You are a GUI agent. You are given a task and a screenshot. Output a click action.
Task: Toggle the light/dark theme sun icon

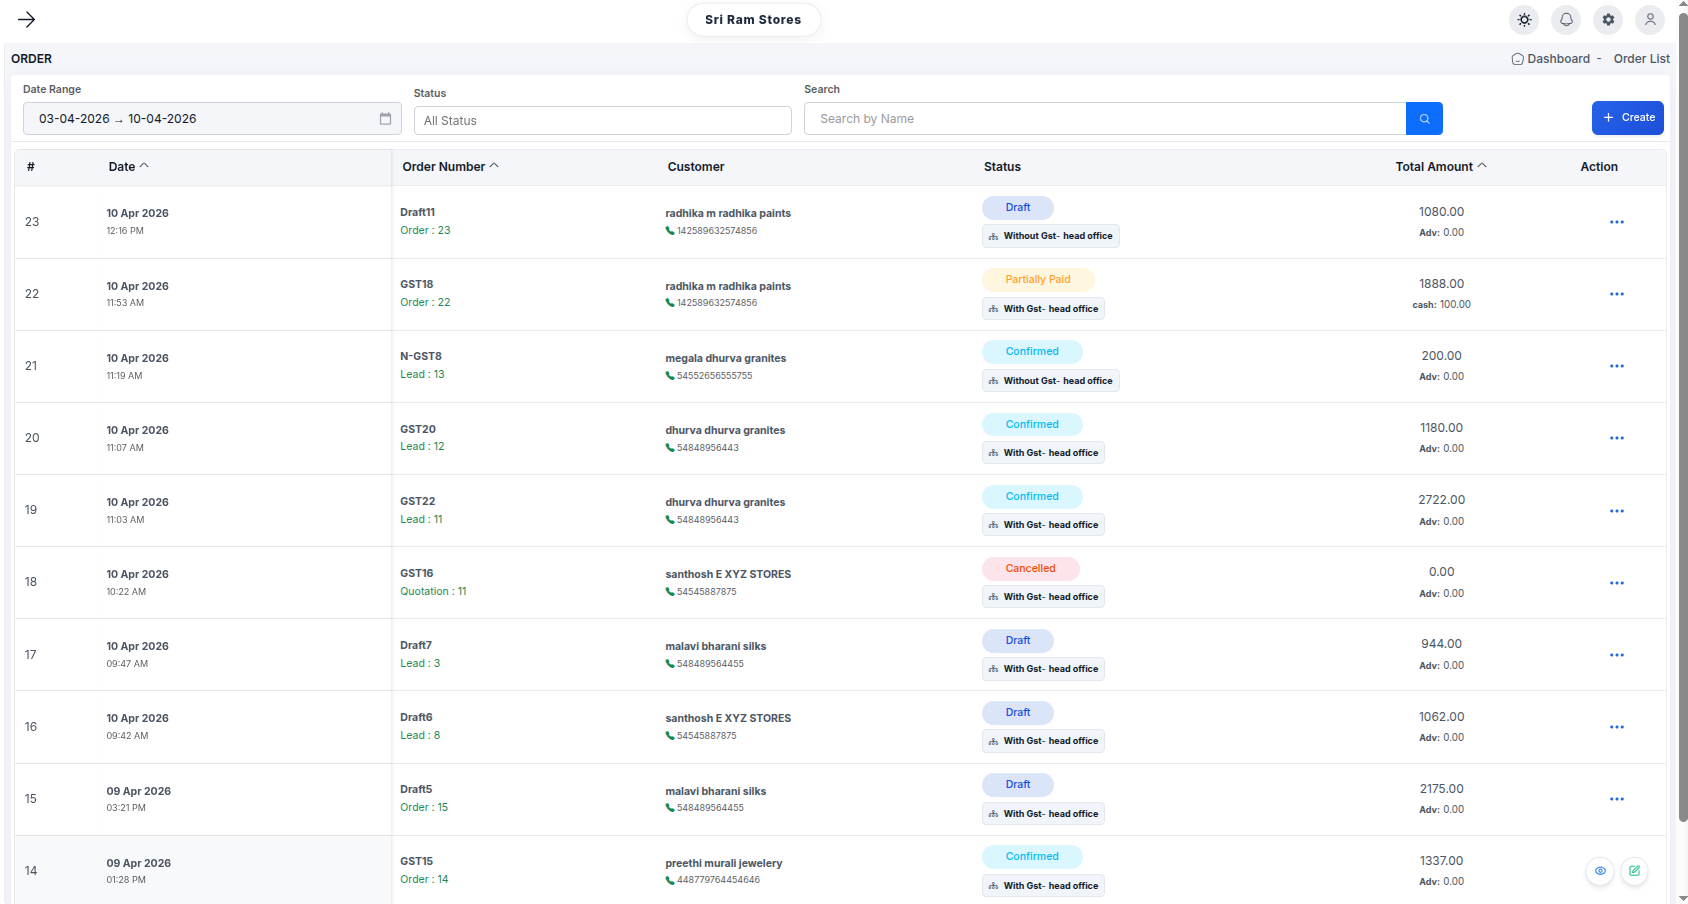pos(1524,20)
